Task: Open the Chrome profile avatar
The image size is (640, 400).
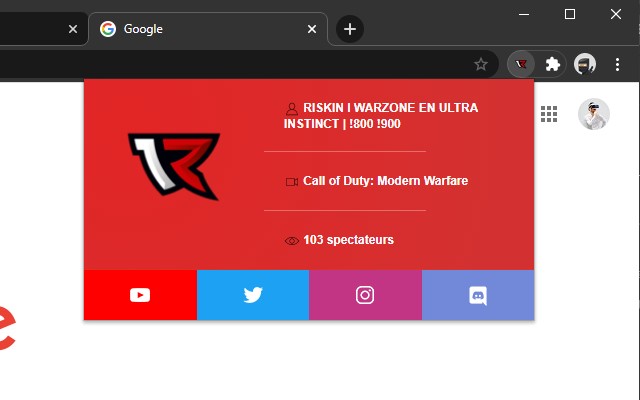Action: (584, 64)
